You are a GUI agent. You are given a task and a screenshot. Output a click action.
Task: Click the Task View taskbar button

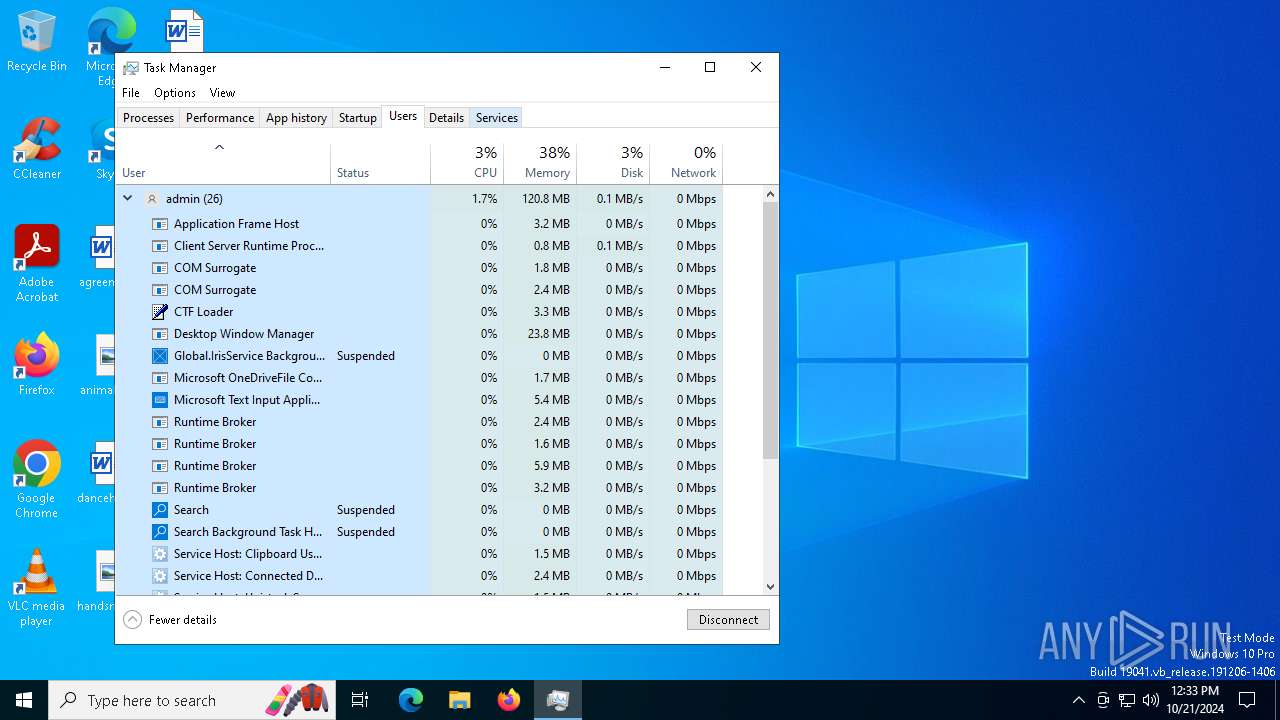click(360, 700)
